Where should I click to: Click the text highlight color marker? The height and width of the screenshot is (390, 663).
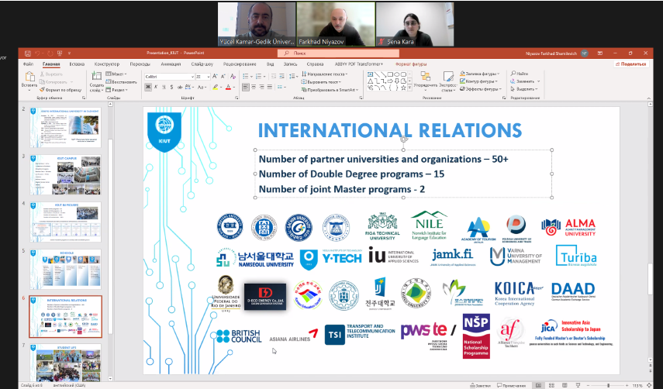point(216,87)
